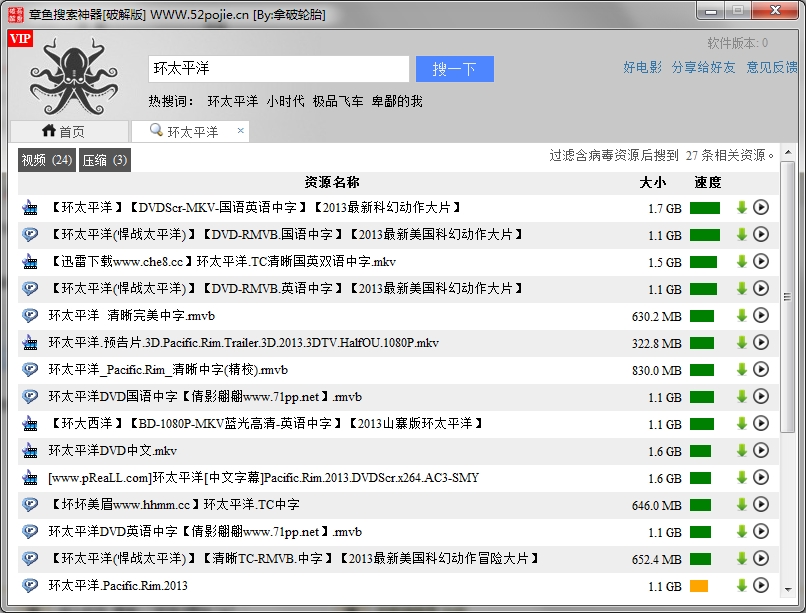Play the 清晰TC-RMVB.中字 resource
This screenshot has height=613, width=806.
pos(761,559)
